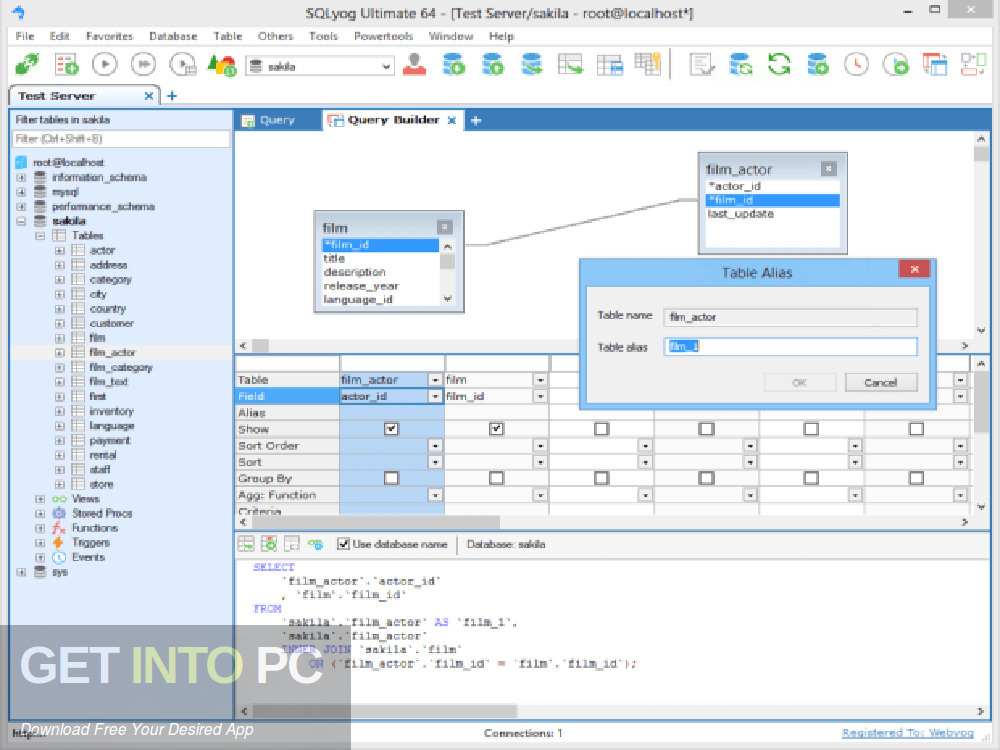Click the root@localhost server icon
Image resolution: width=1000 pixels, height=750 pixels.
(21, 162)
